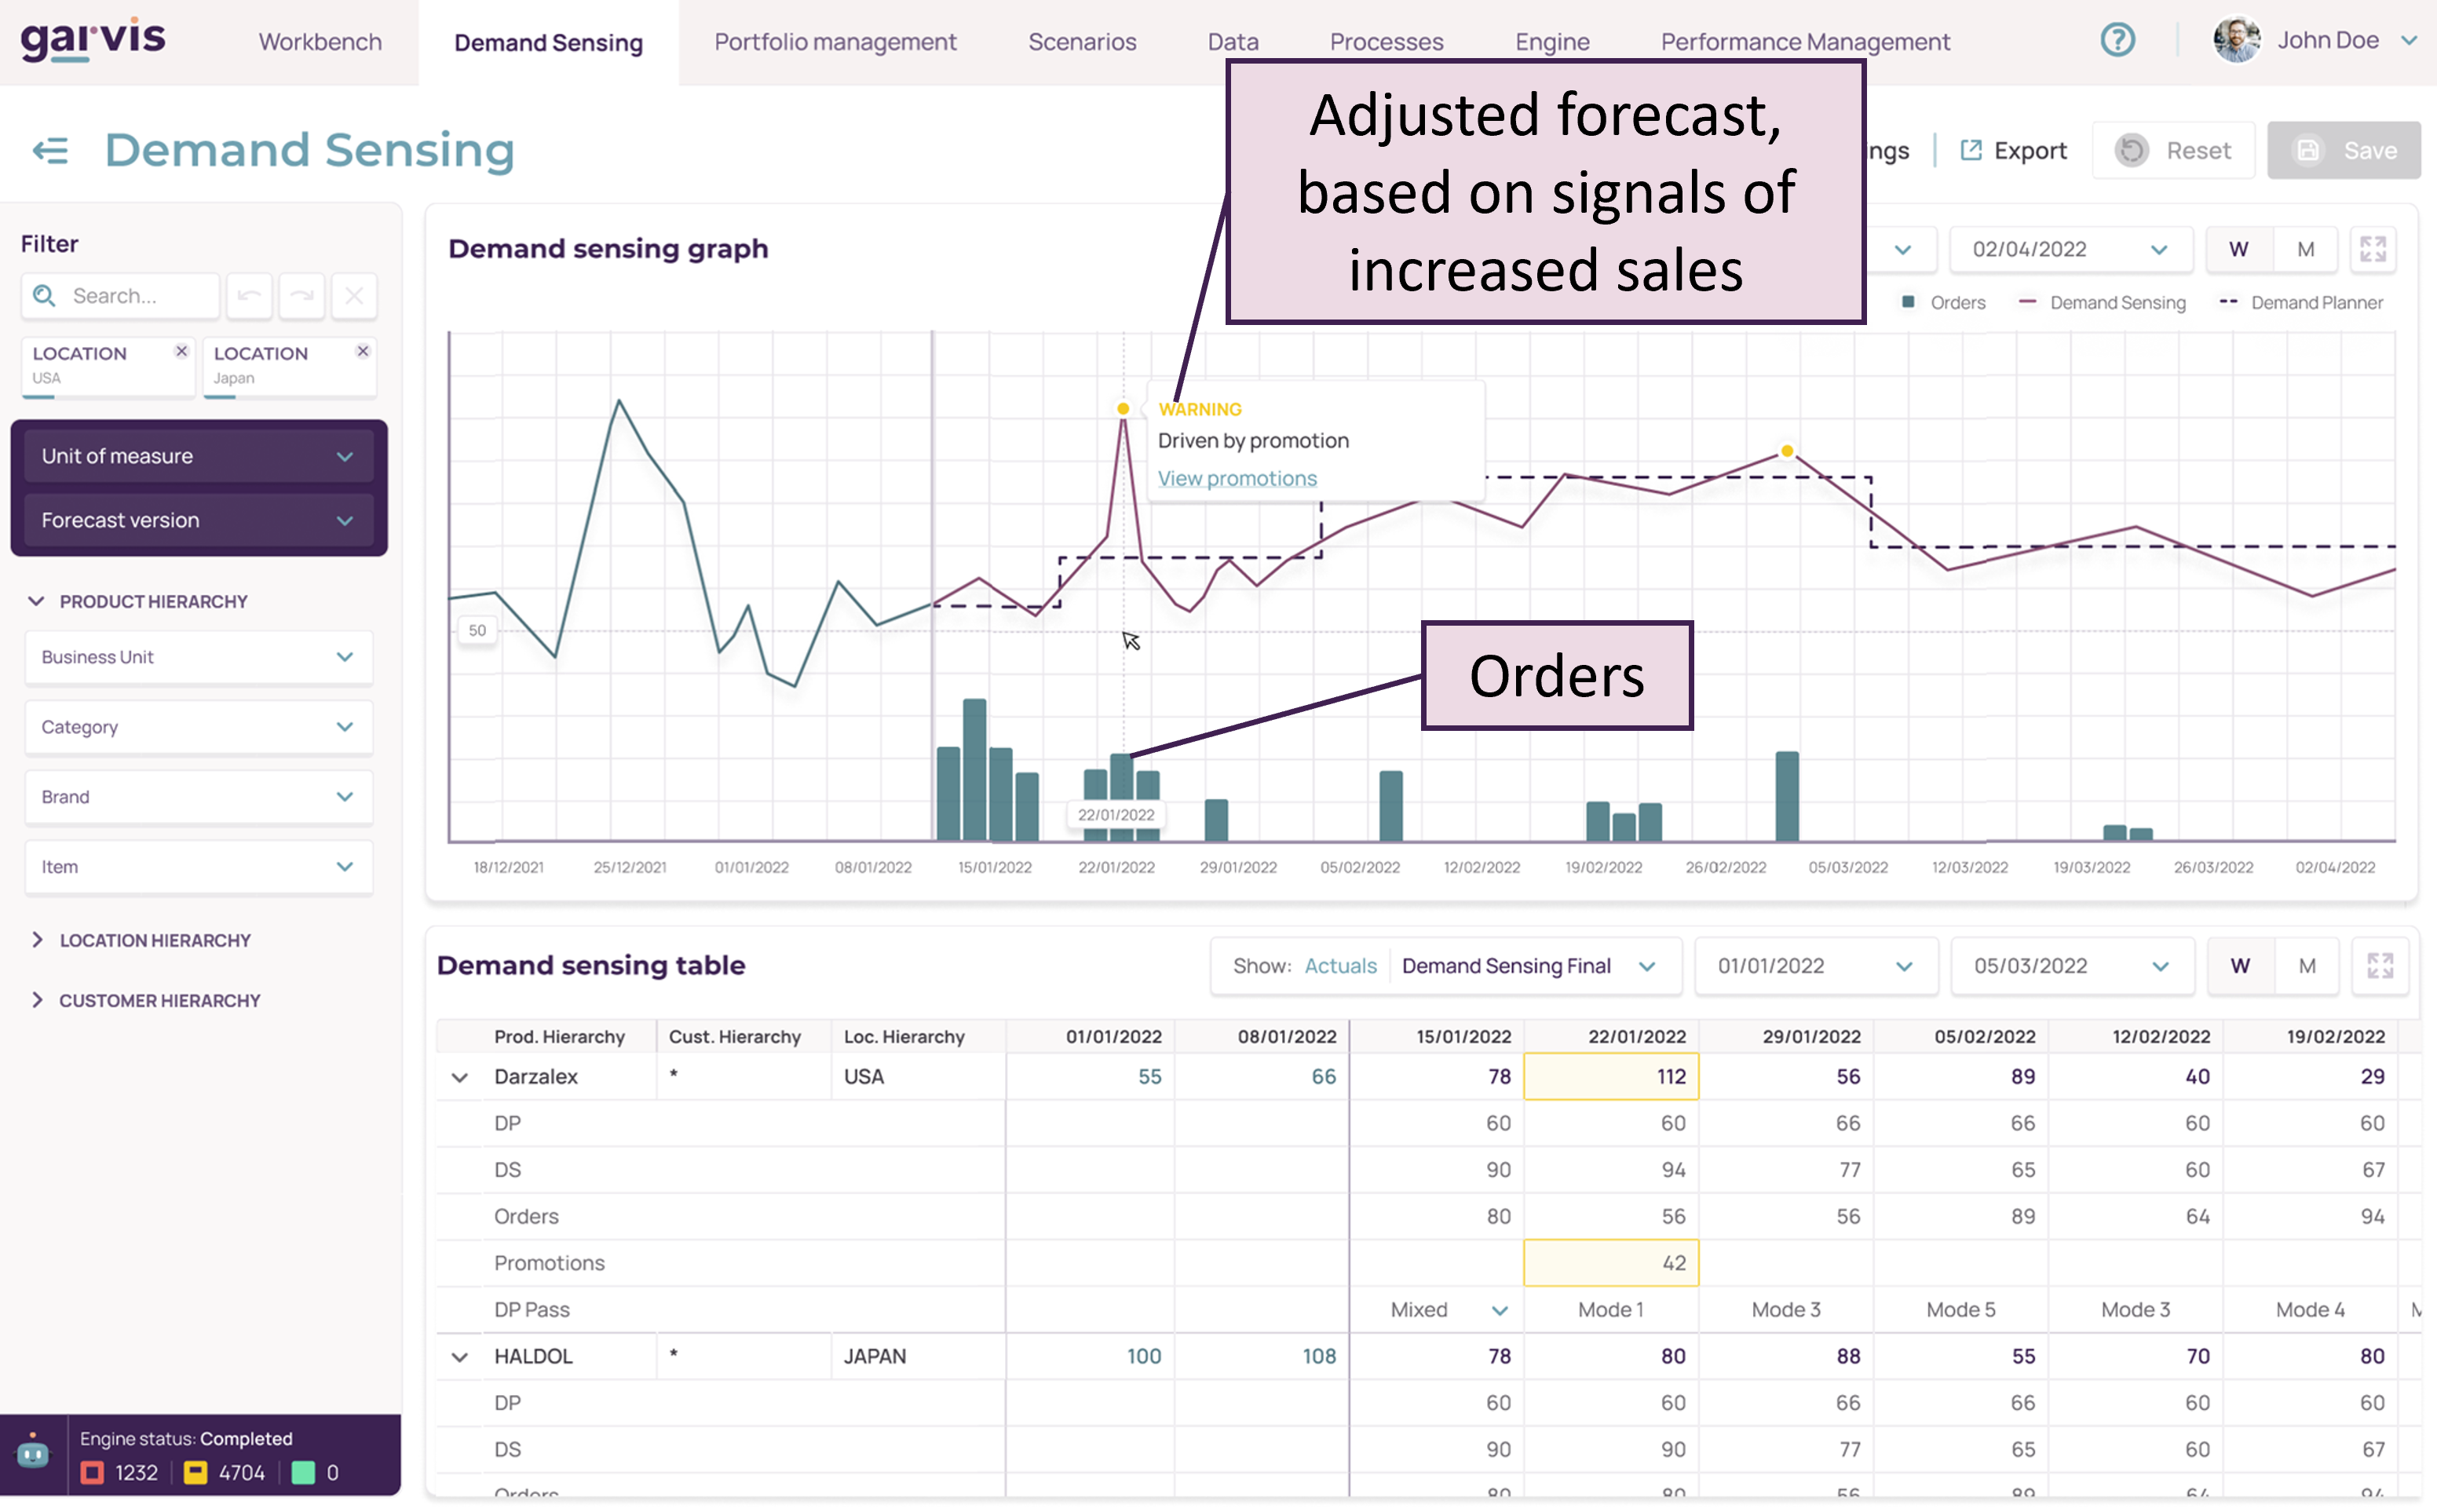2437x1512 pixels.
Task: Click the undo arrow in the Filter panel
Action: [x=249, y=296]
